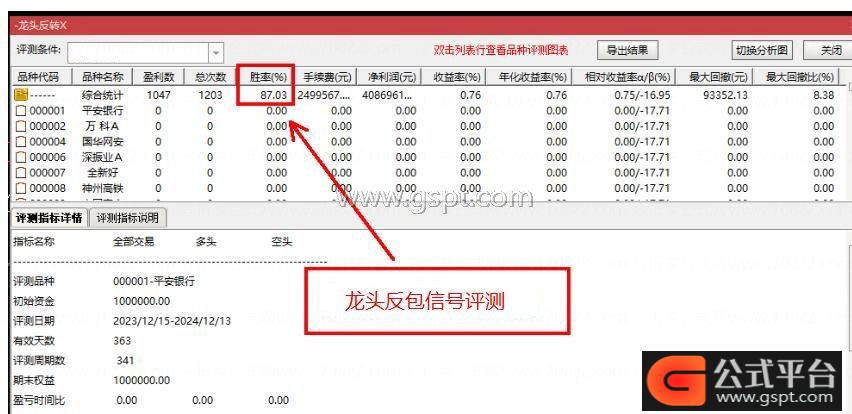
Task: Switch to the 评测指标说明 tab
Action: click(128, 218)
